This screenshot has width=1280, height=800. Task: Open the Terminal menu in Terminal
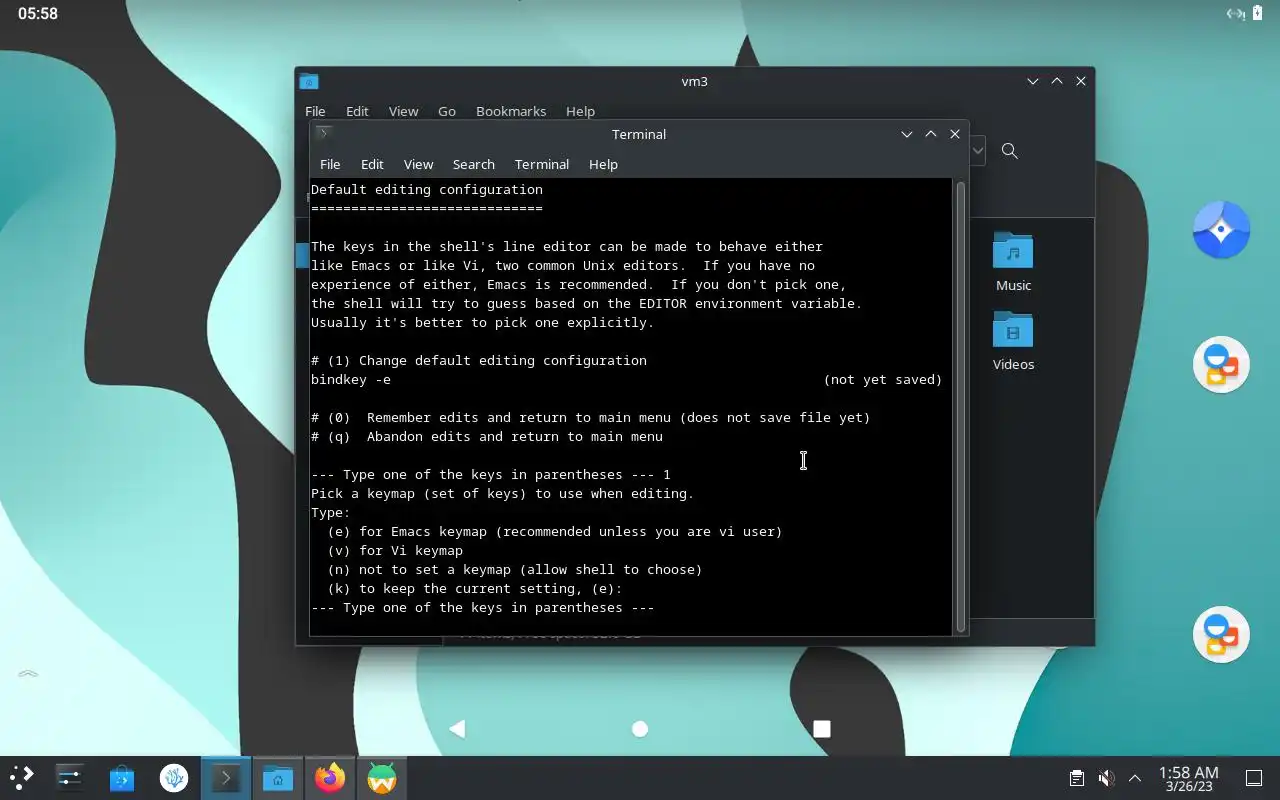pos(542,164)
